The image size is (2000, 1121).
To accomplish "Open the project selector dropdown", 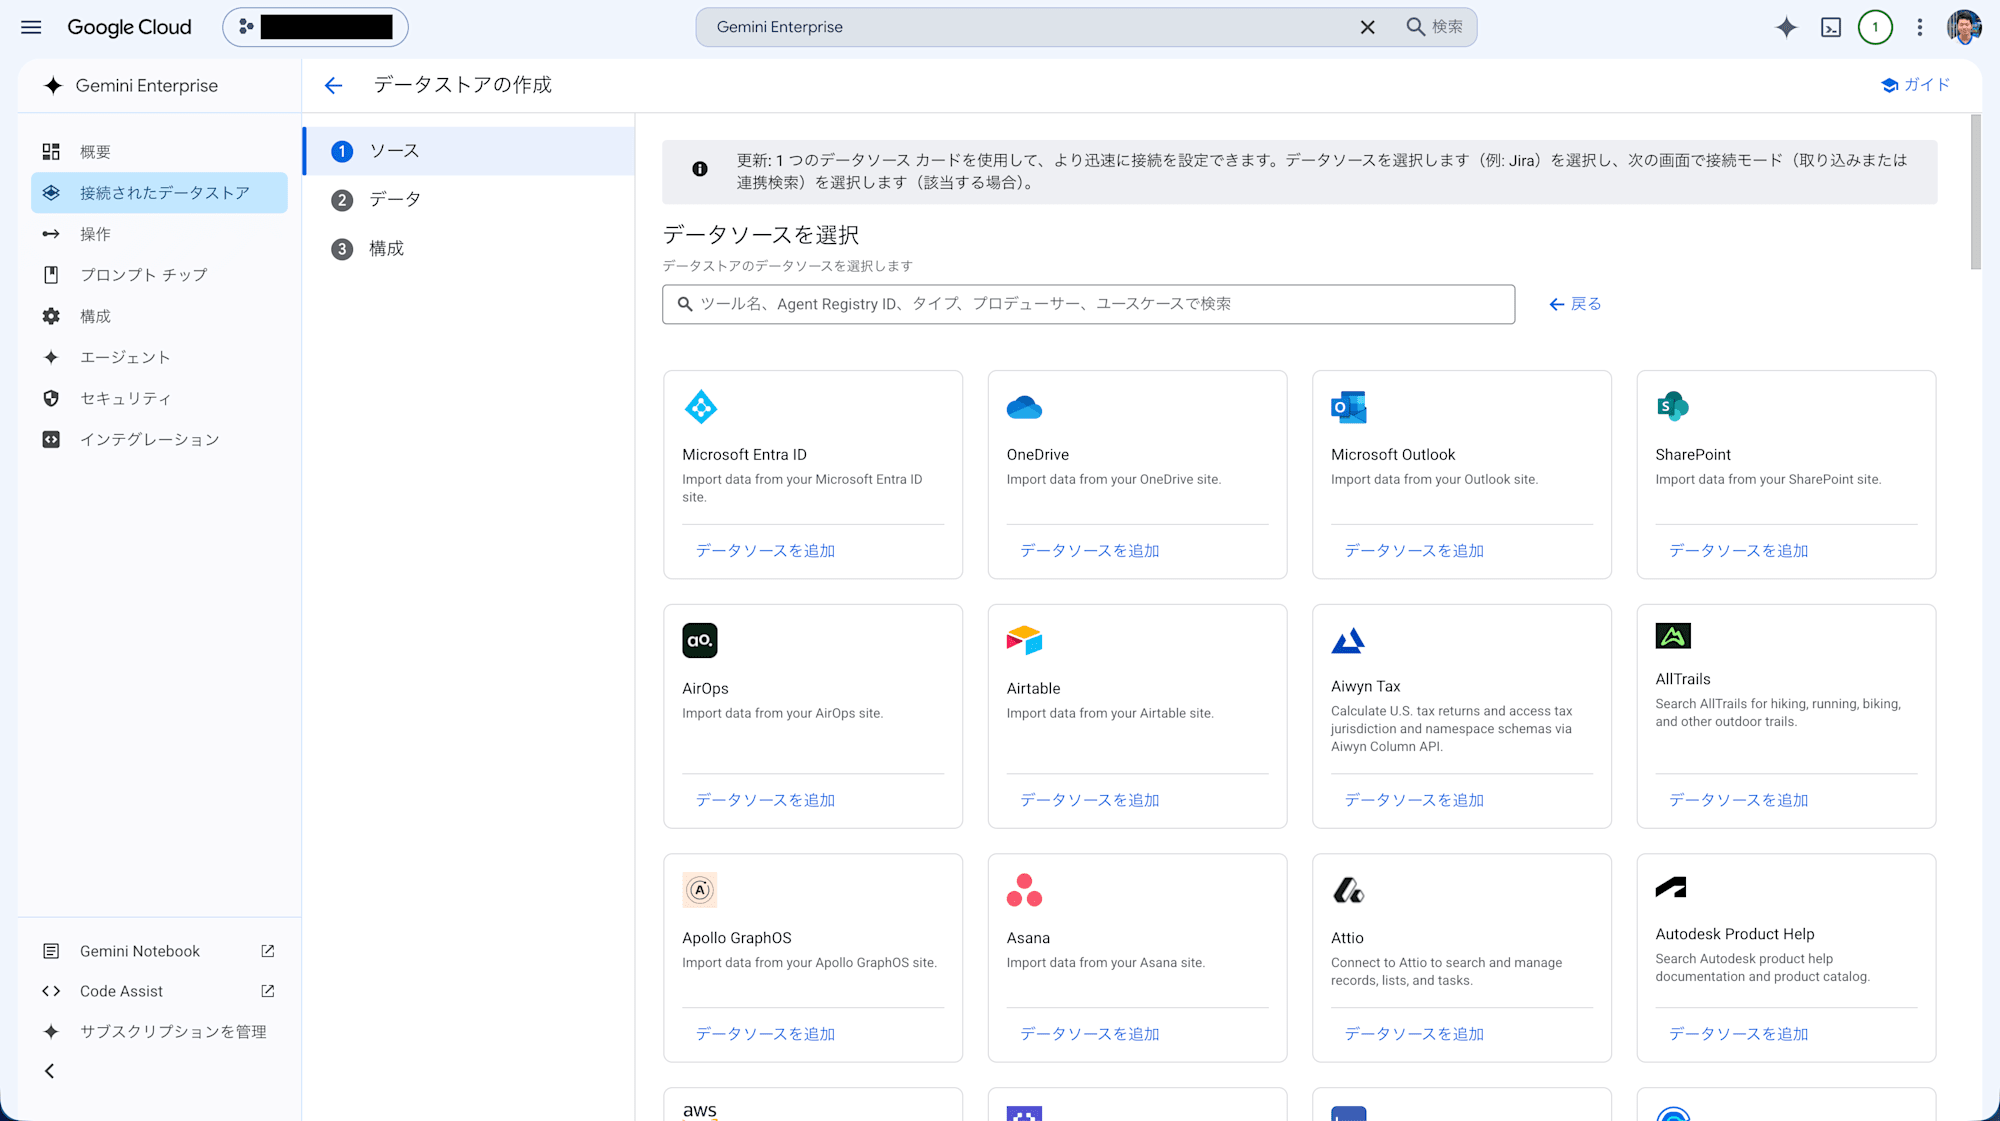I will pos(315,27).
